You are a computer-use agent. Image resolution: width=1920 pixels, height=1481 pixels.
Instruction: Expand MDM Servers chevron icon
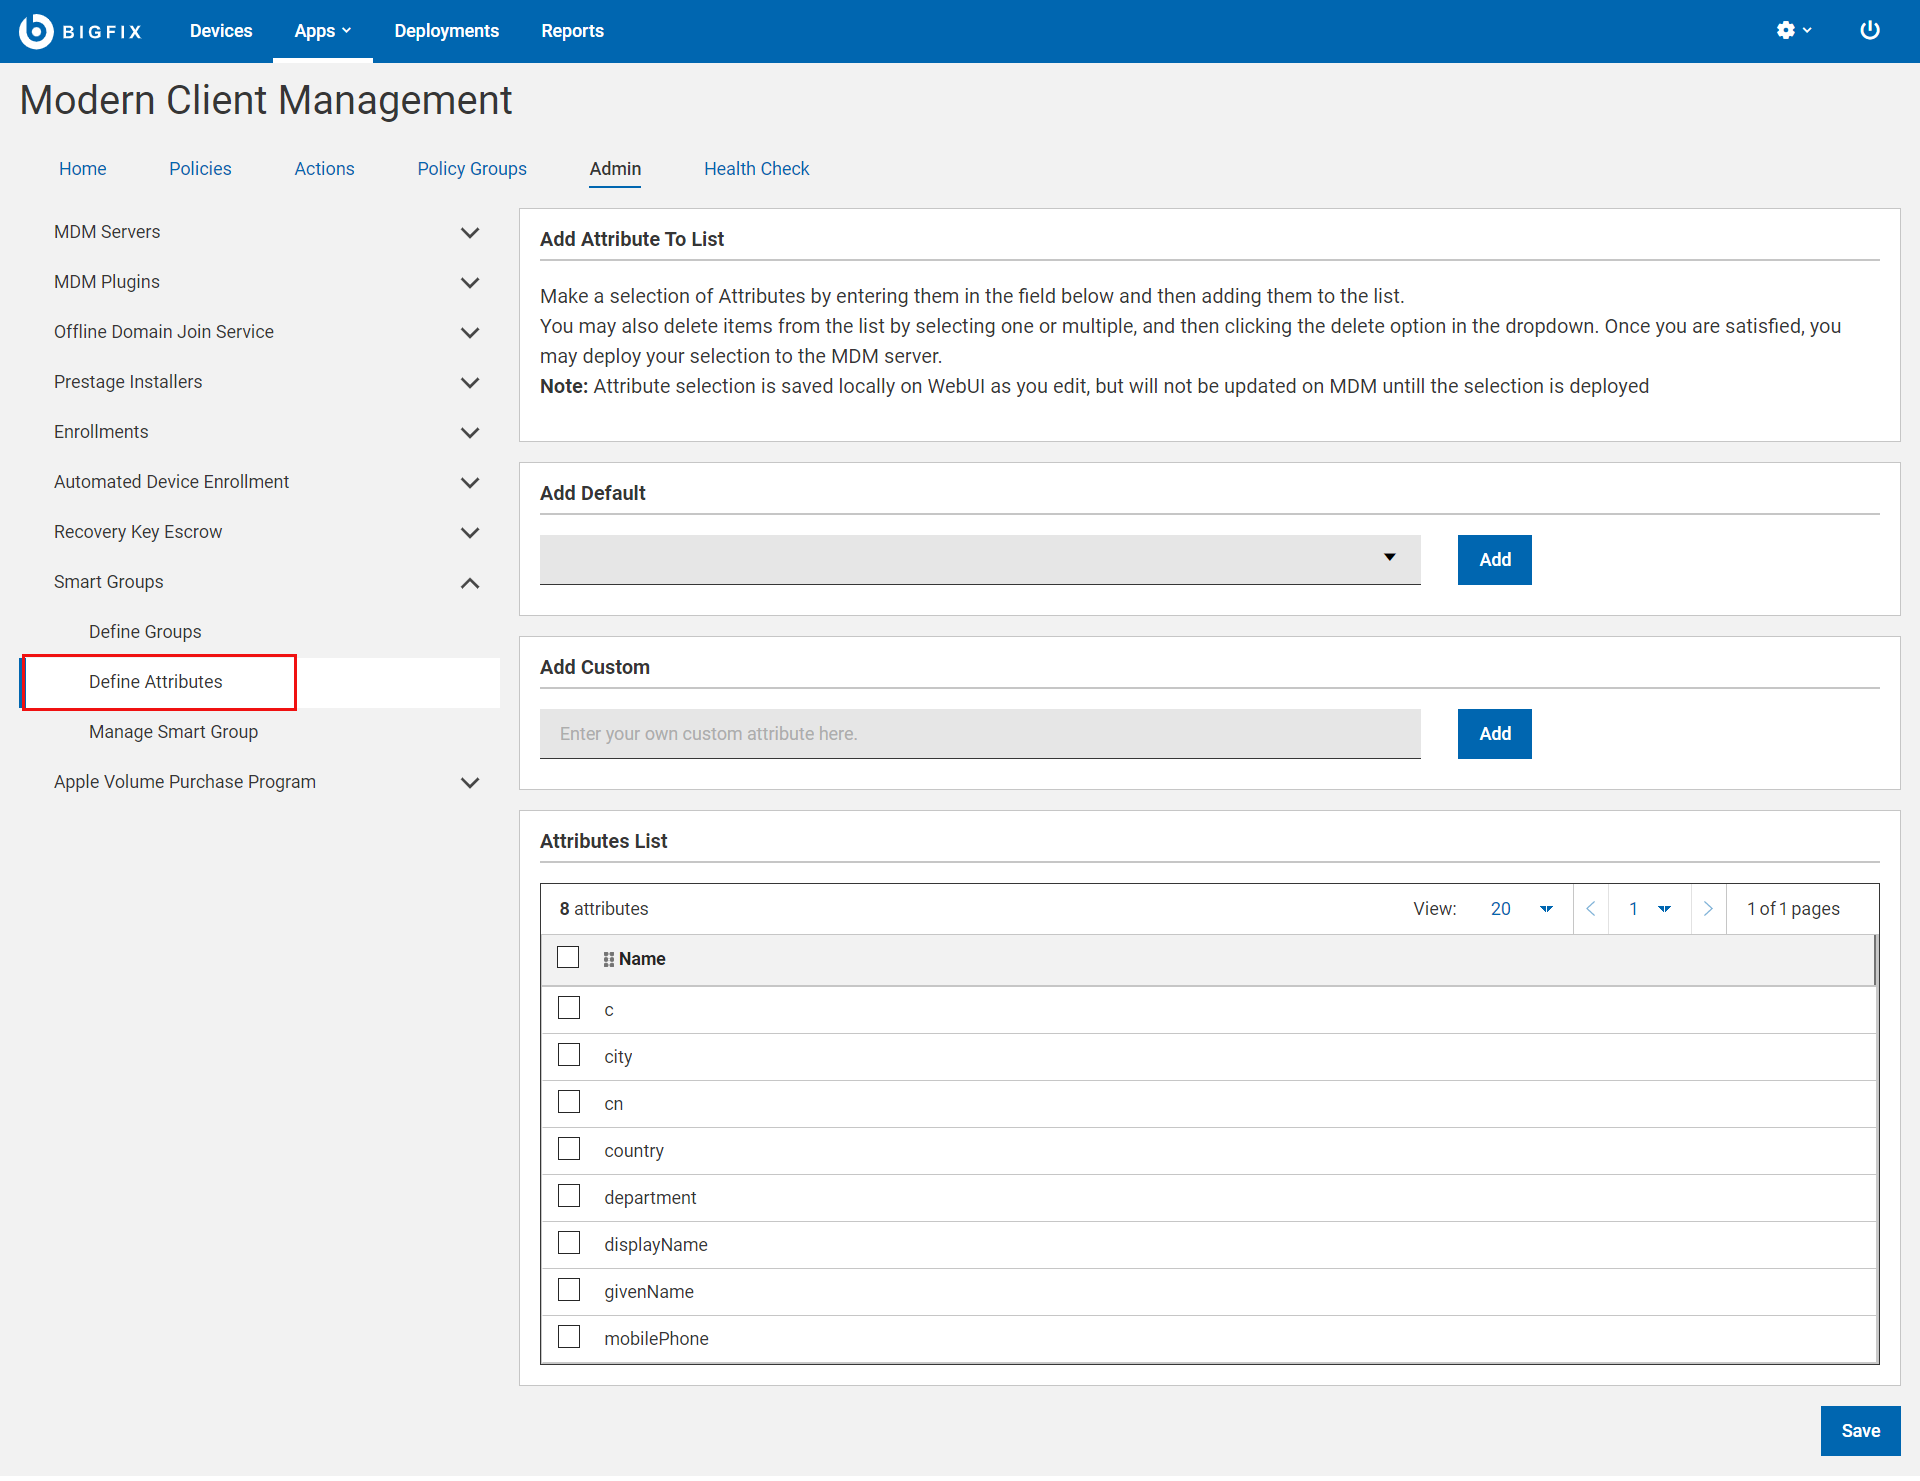tap(470, 233)
